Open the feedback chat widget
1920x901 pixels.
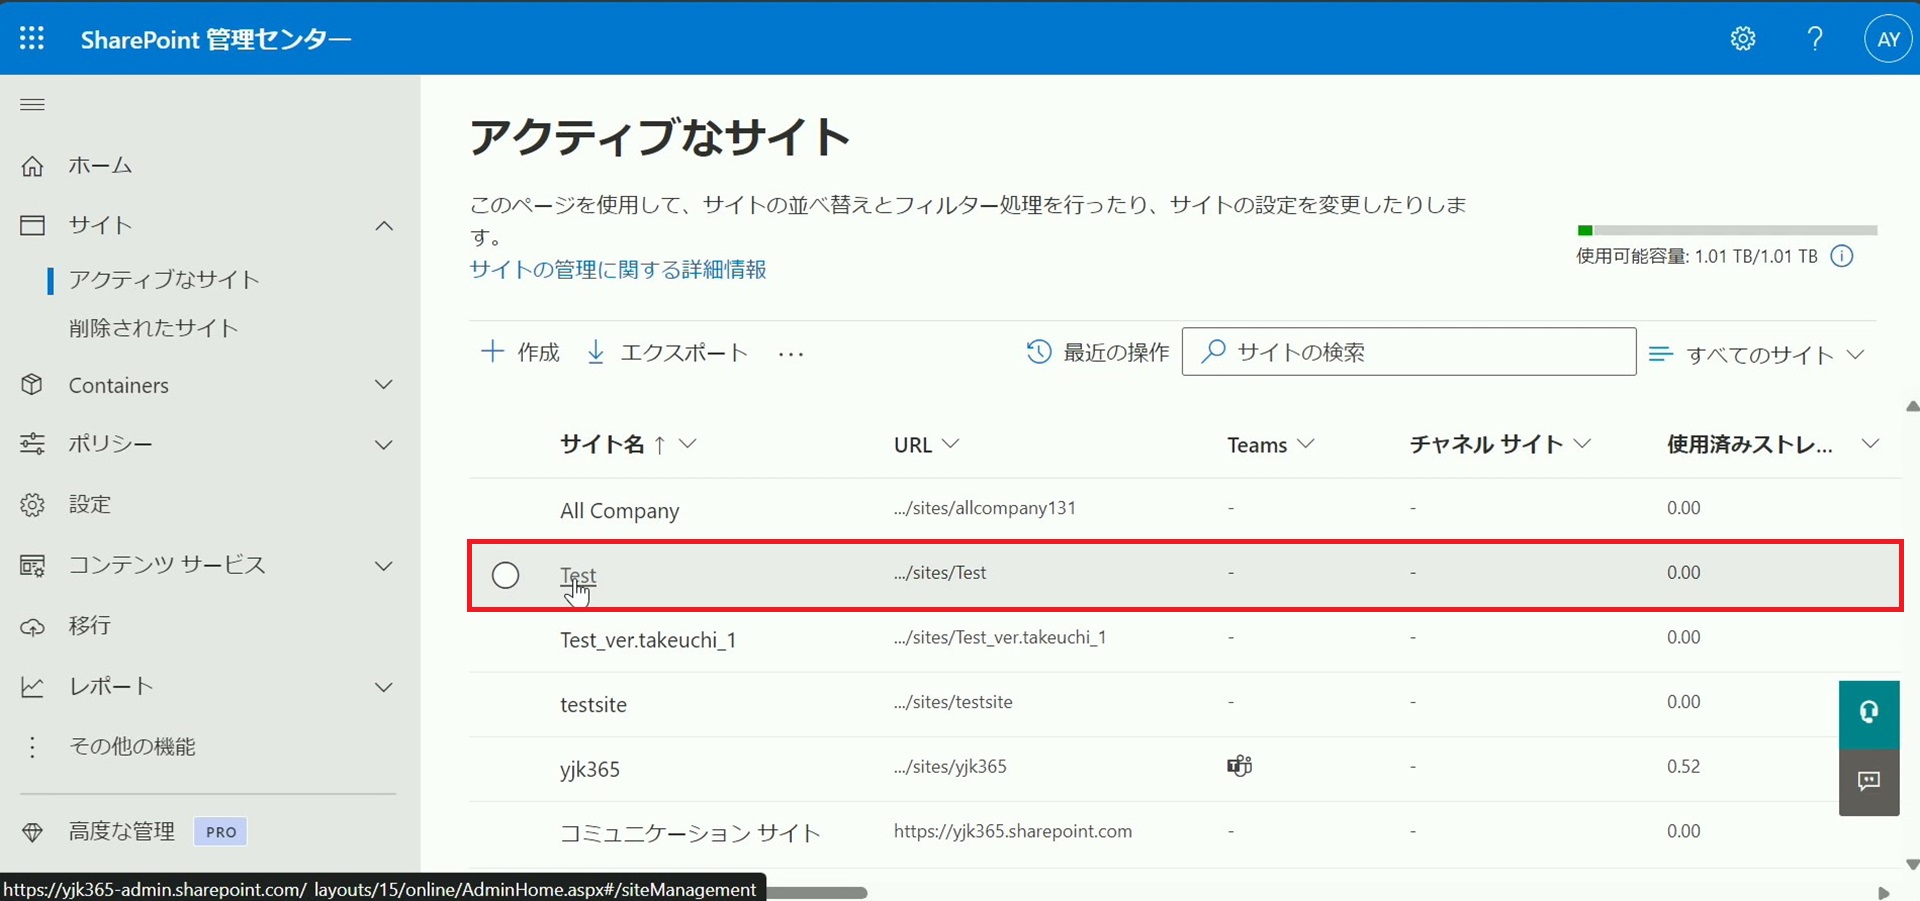pos(1869,781)
